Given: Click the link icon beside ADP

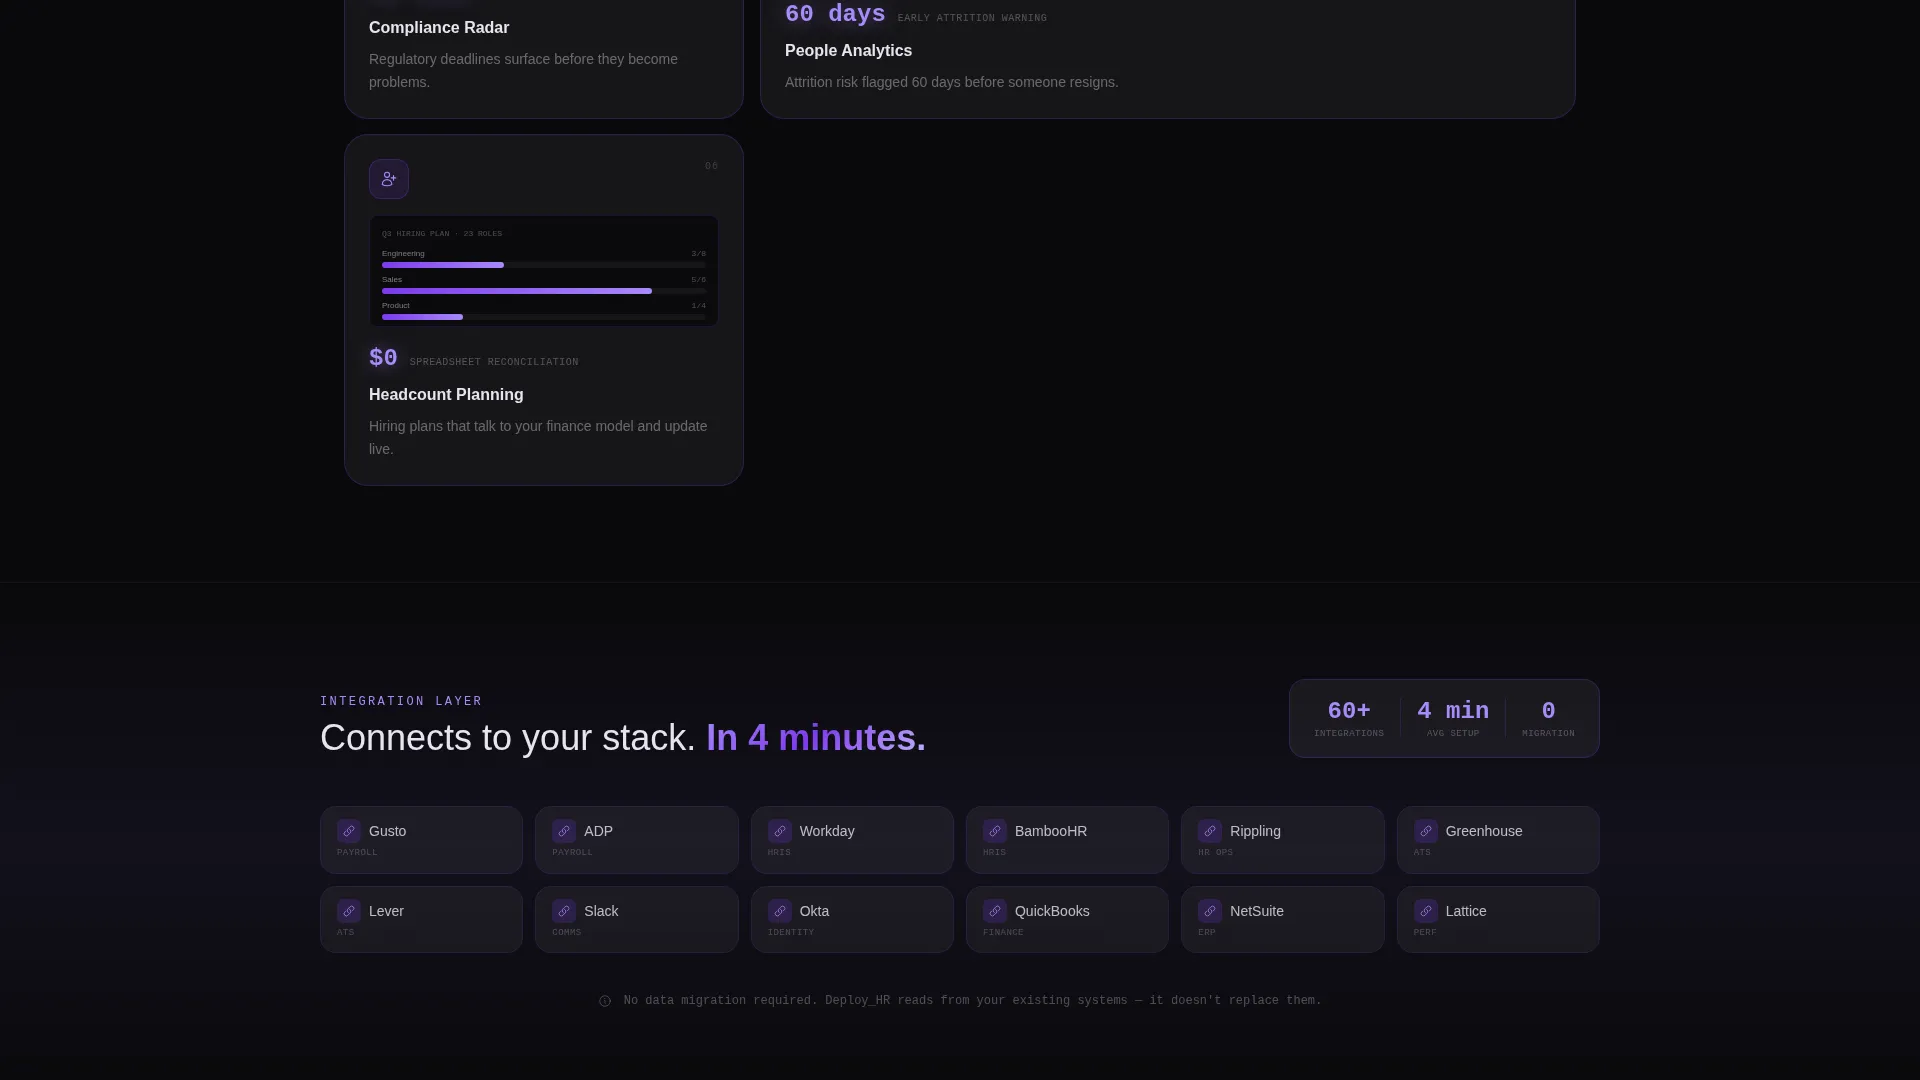Looking at the screenshot, I should pos(564,831).
